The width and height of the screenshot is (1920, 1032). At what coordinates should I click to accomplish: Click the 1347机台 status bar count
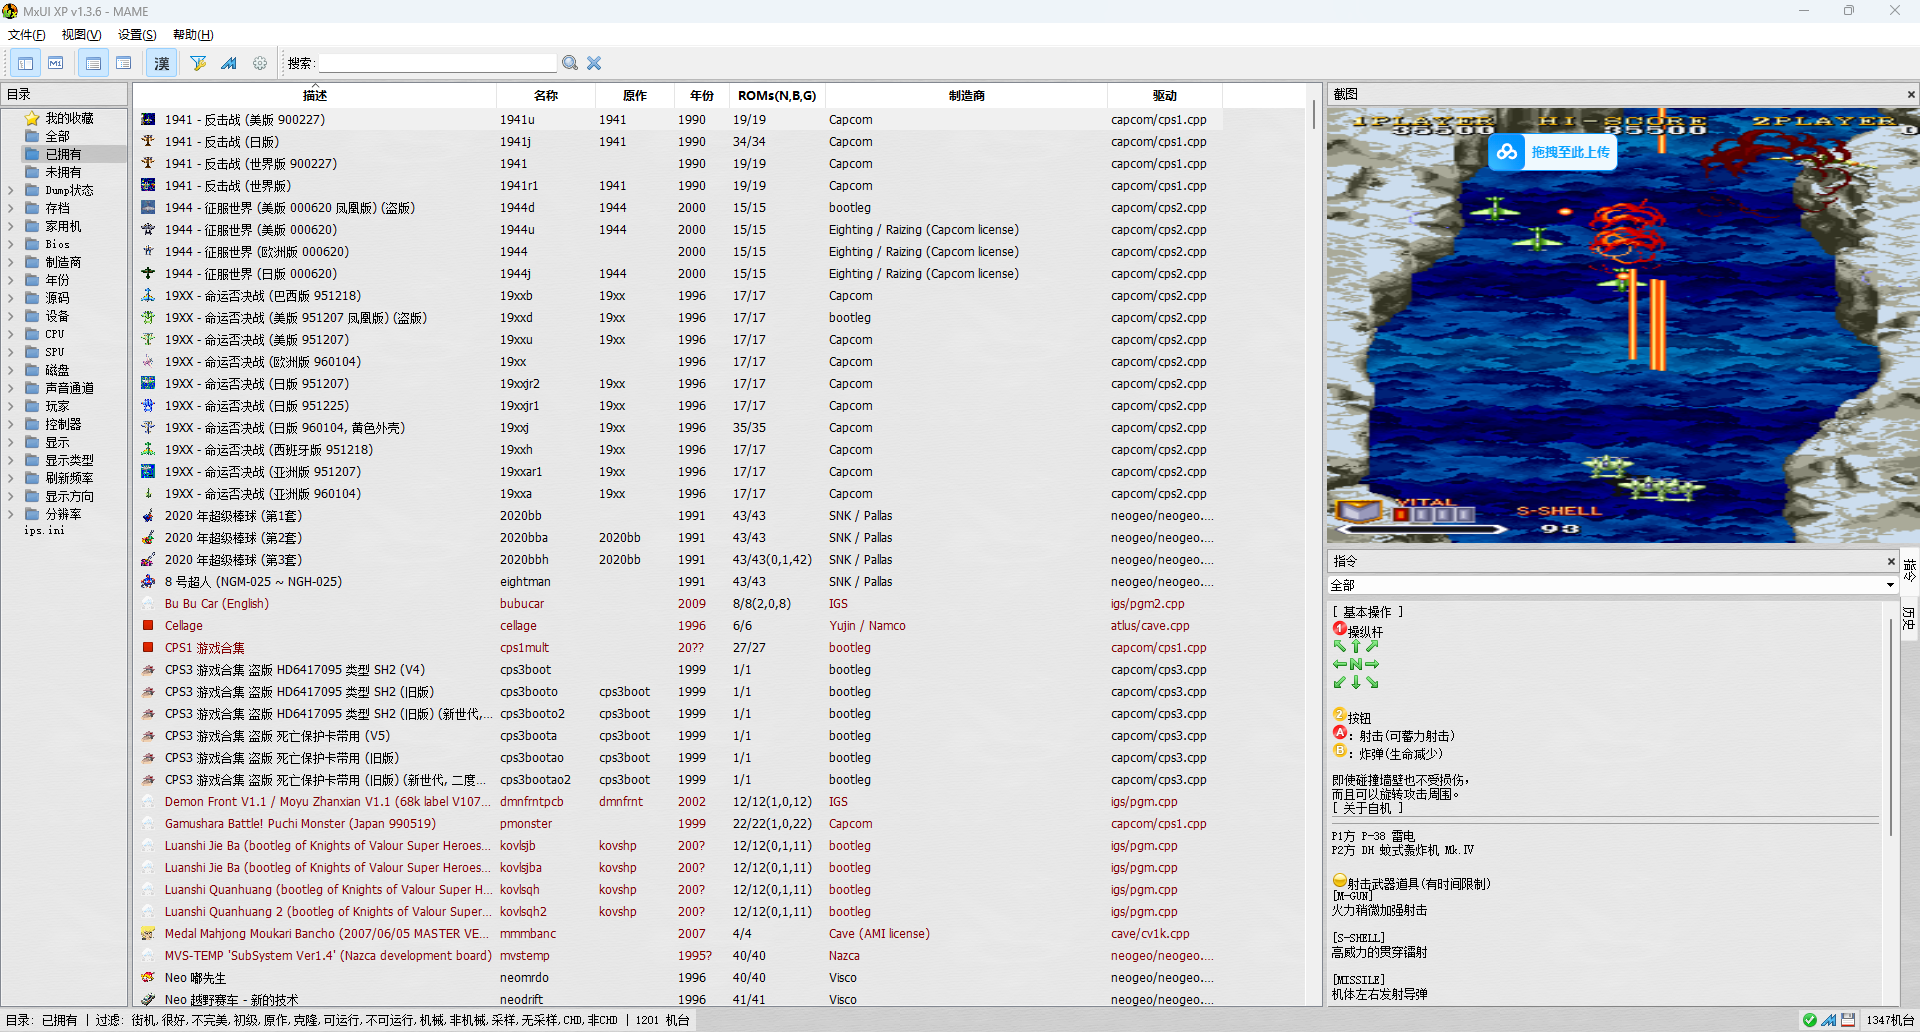point(1890,1020)
